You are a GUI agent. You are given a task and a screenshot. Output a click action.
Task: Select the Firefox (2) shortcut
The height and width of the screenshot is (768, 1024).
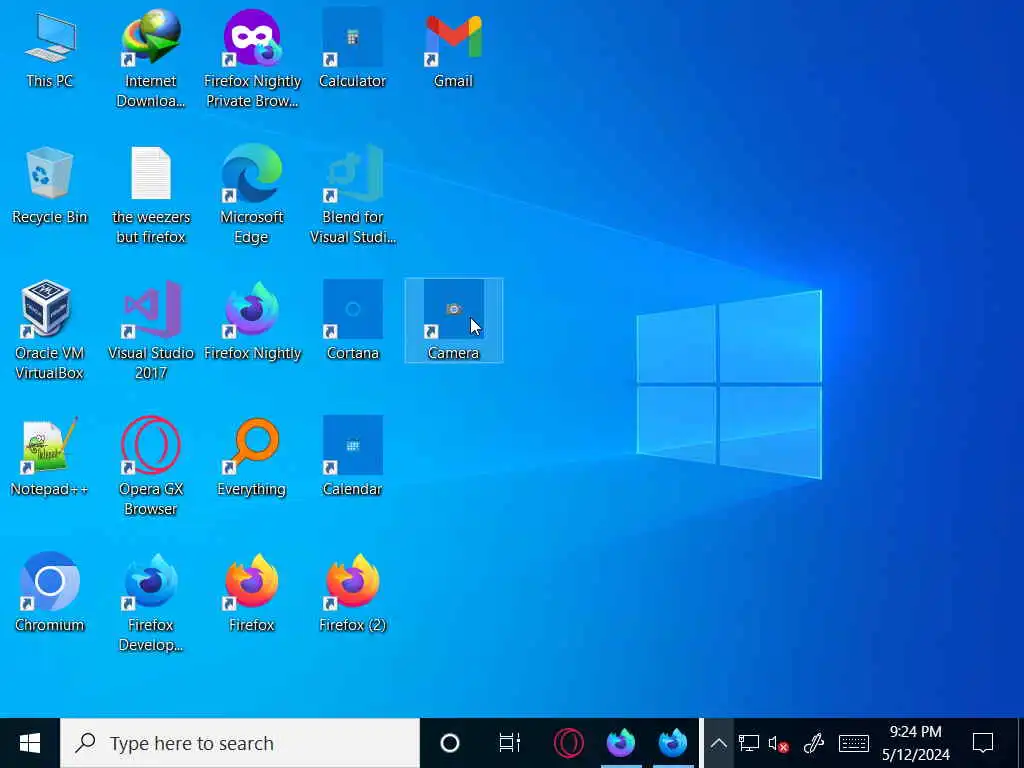click(353, 593)
